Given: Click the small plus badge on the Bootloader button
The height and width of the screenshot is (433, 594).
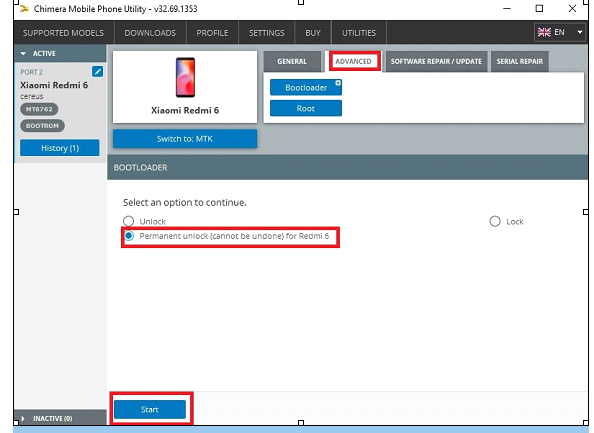Looking at the screenshot, I should point(338,83).
